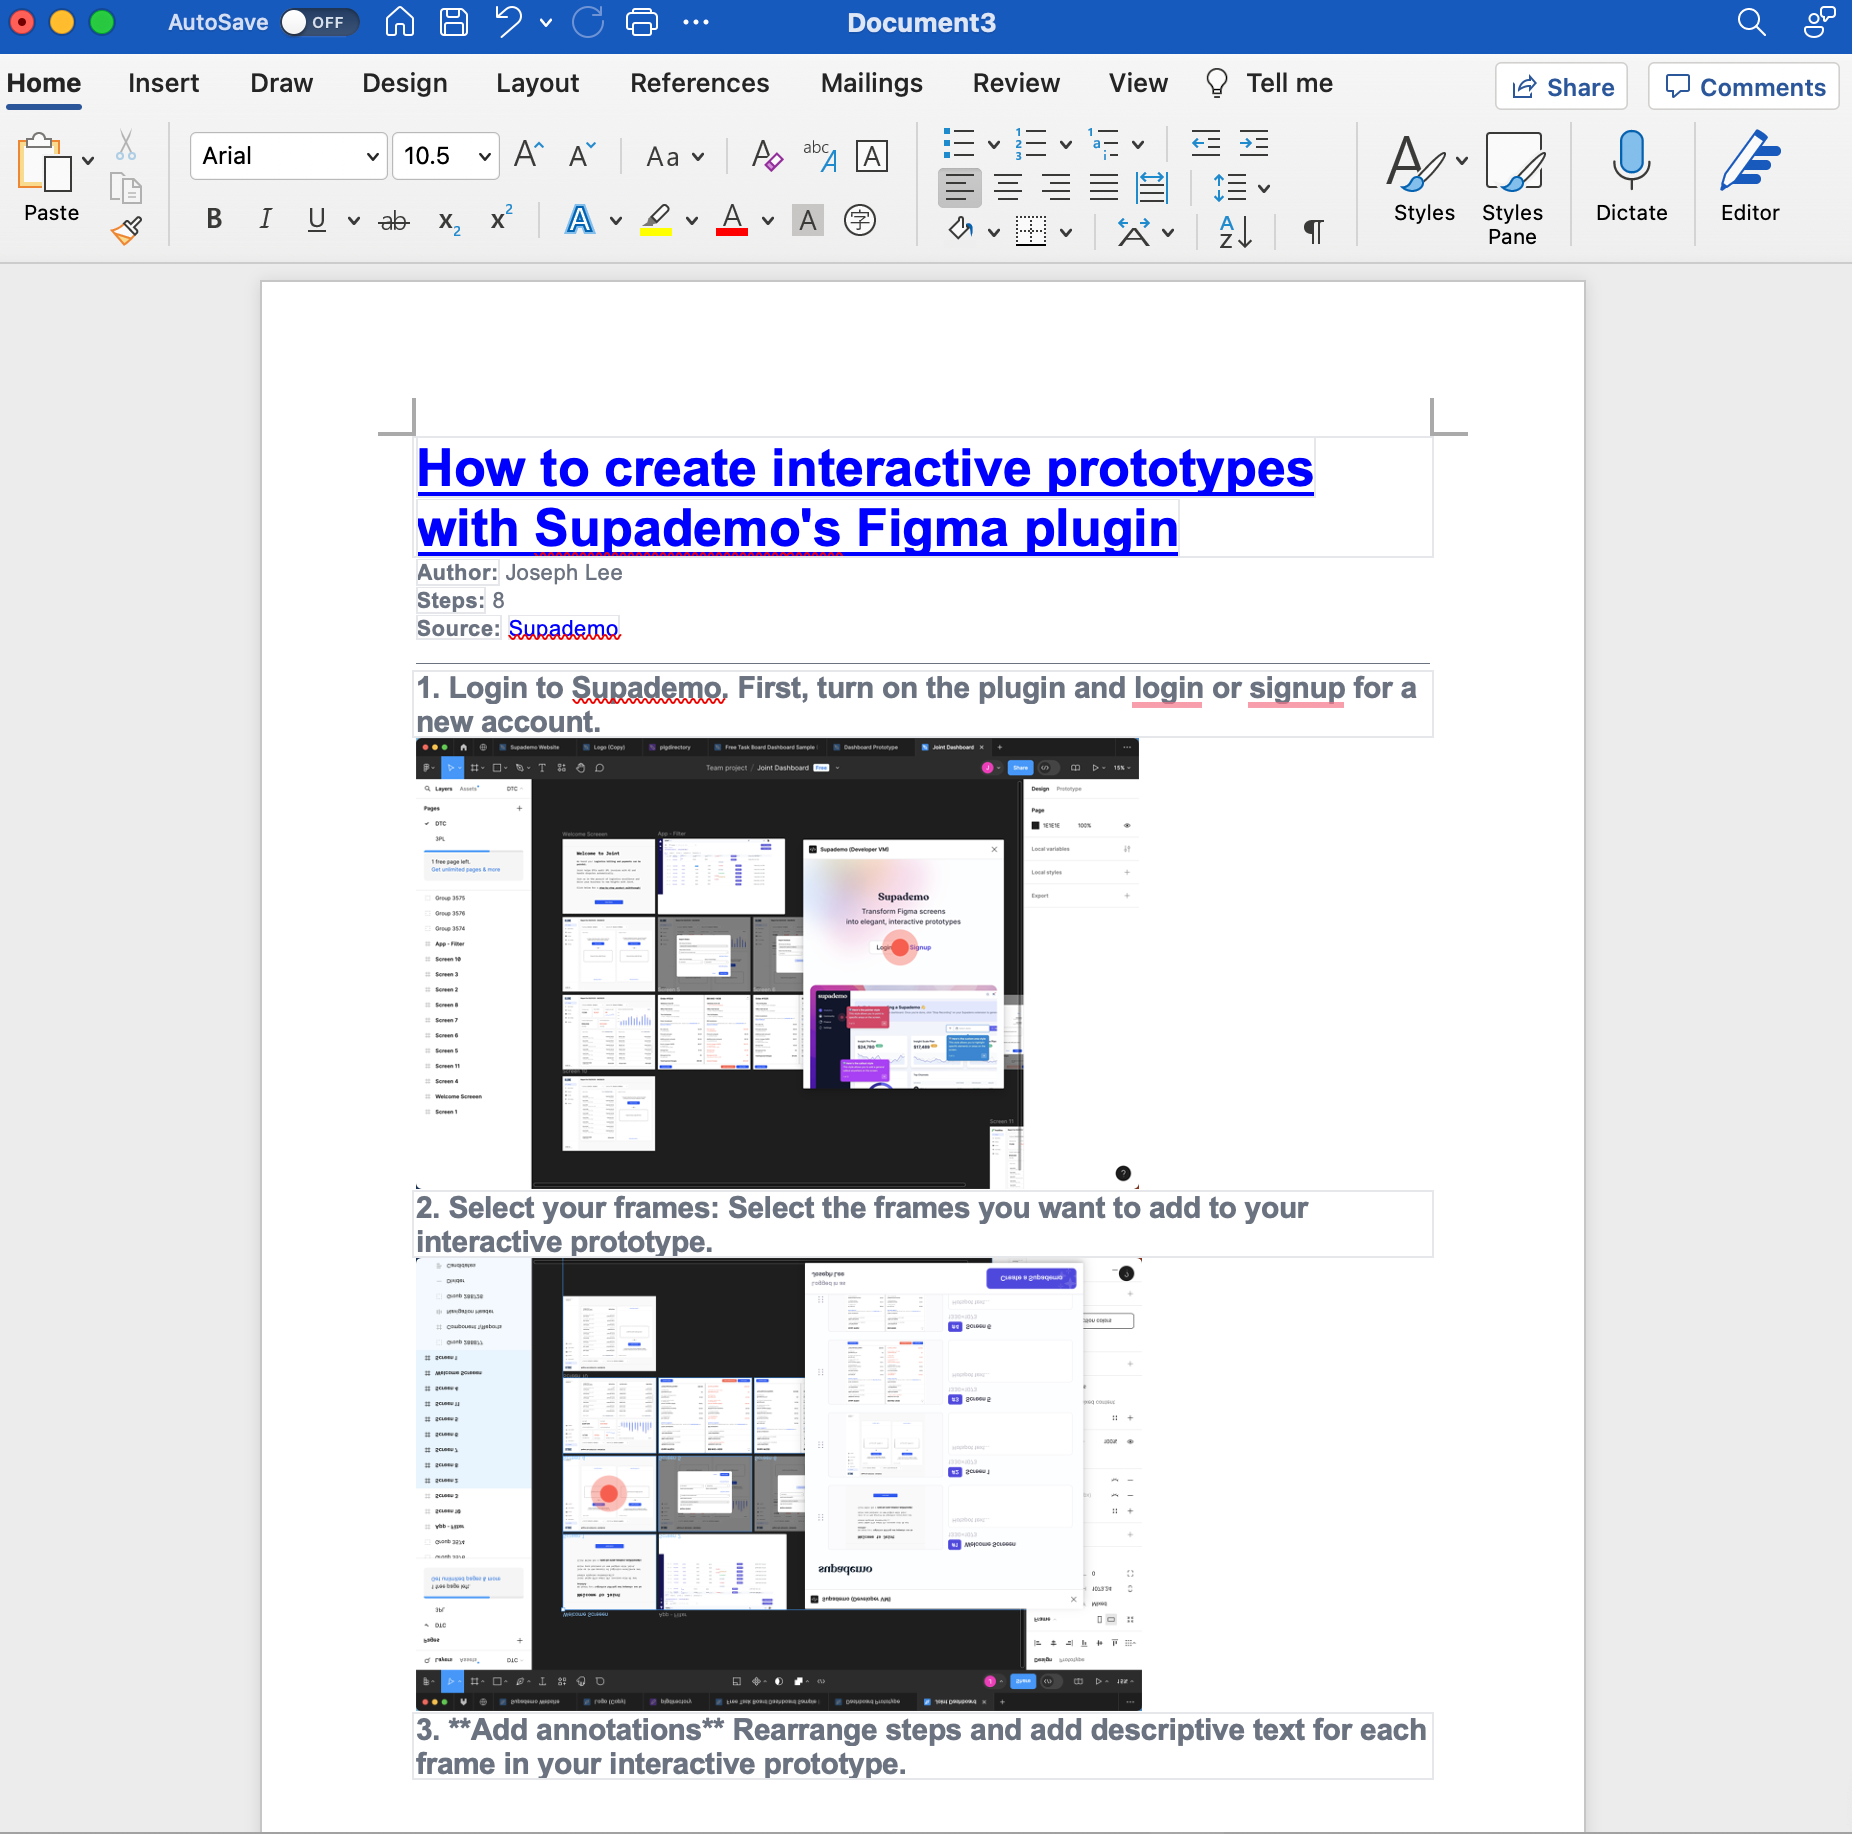Click the Share button
The width and height of the screenshot is (1852, 1834).
1561,87
